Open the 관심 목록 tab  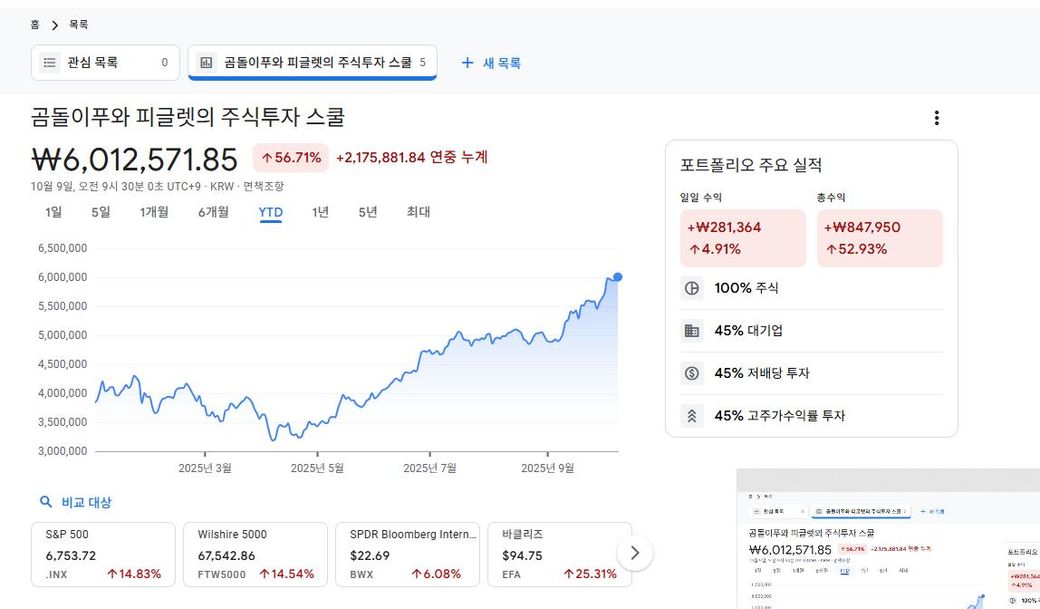pyautogui.click(x=105, y=63)
